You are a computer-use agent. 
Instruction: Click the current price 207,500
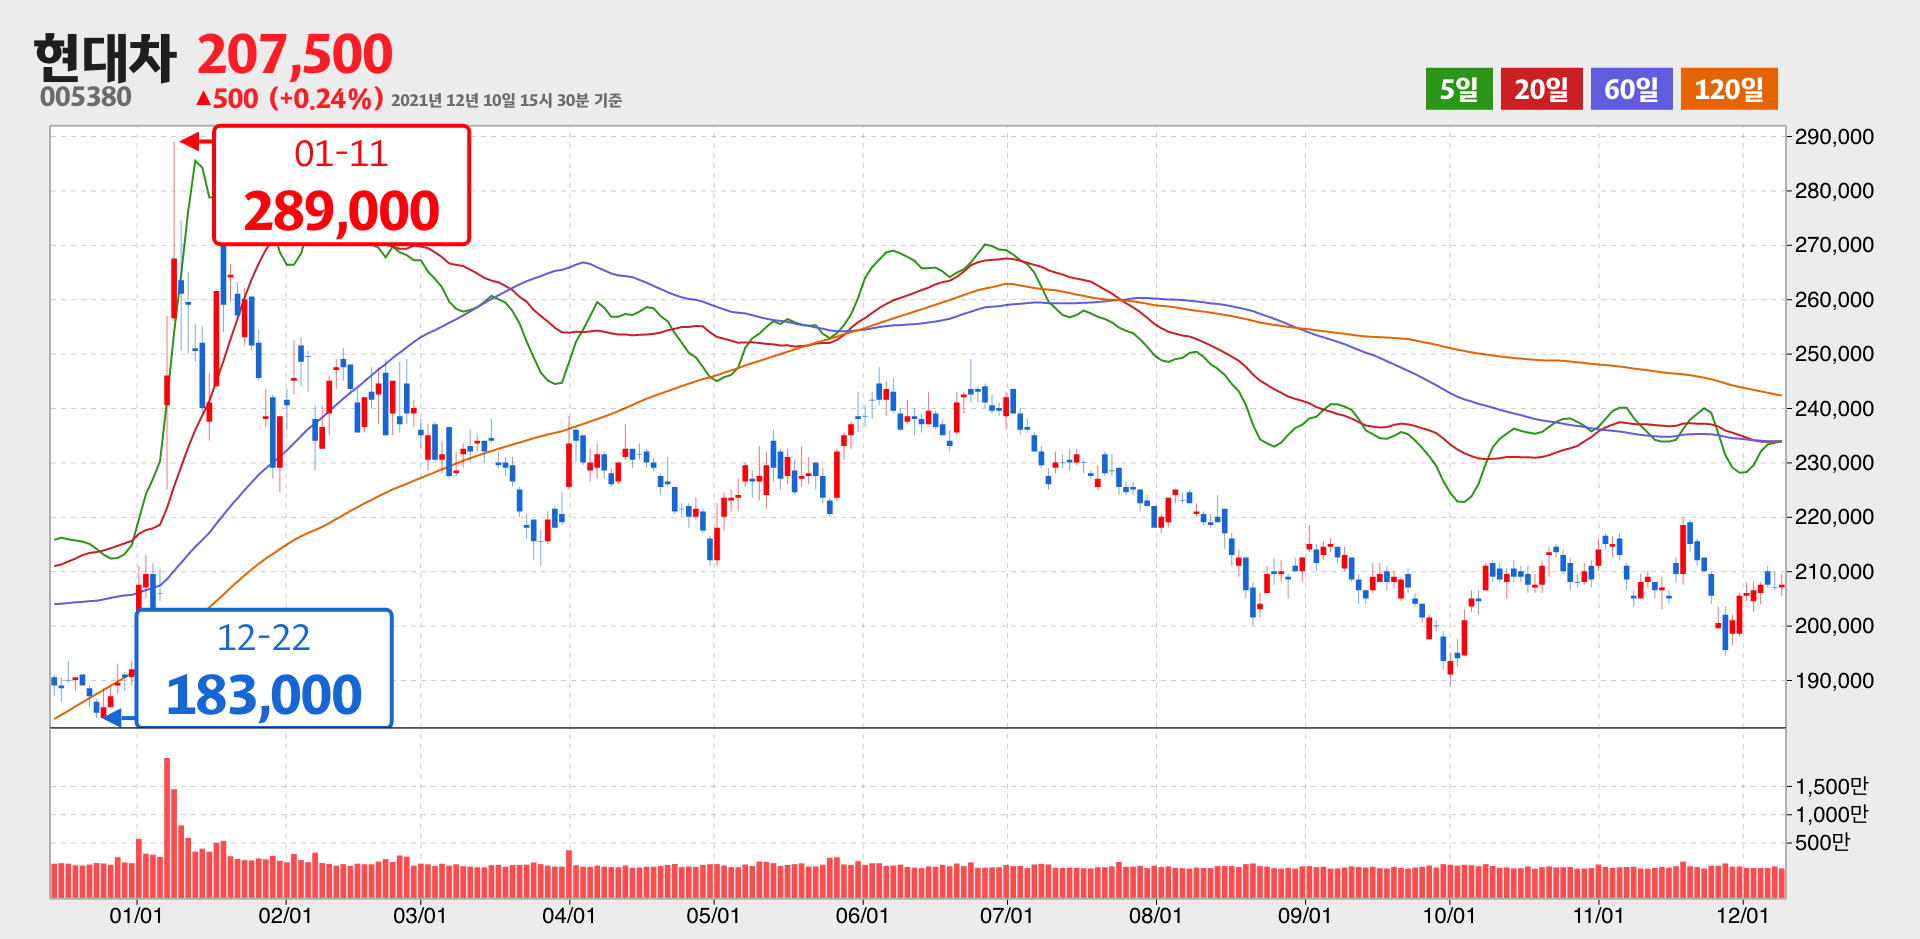(295, 54)
